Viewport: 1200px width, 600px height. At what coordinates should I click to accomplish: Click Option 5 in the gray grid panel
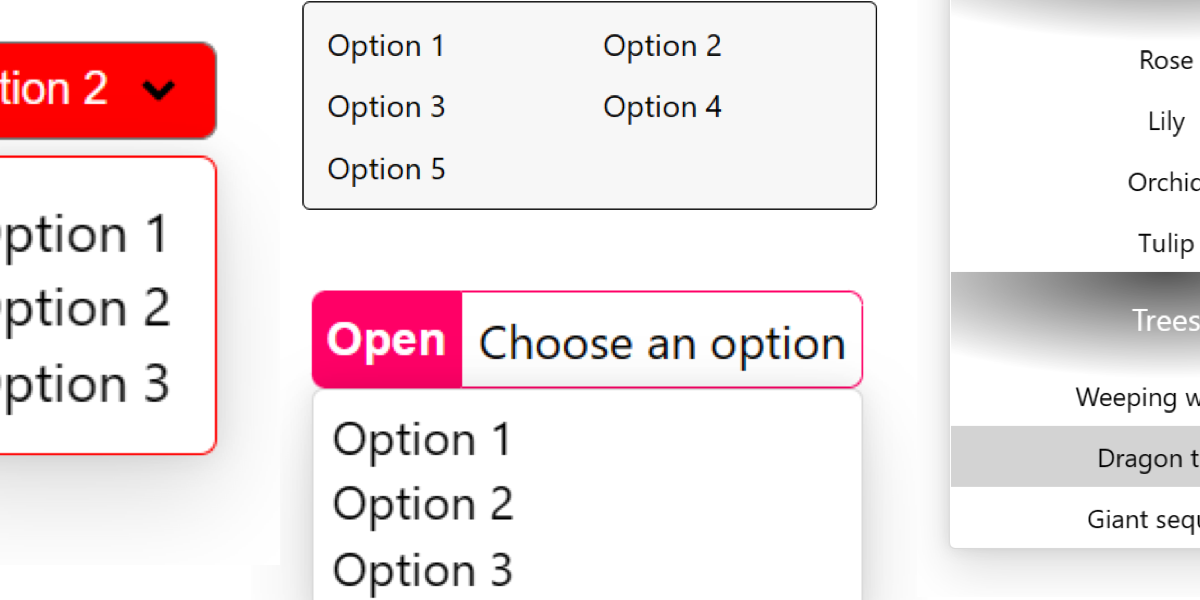386,169
